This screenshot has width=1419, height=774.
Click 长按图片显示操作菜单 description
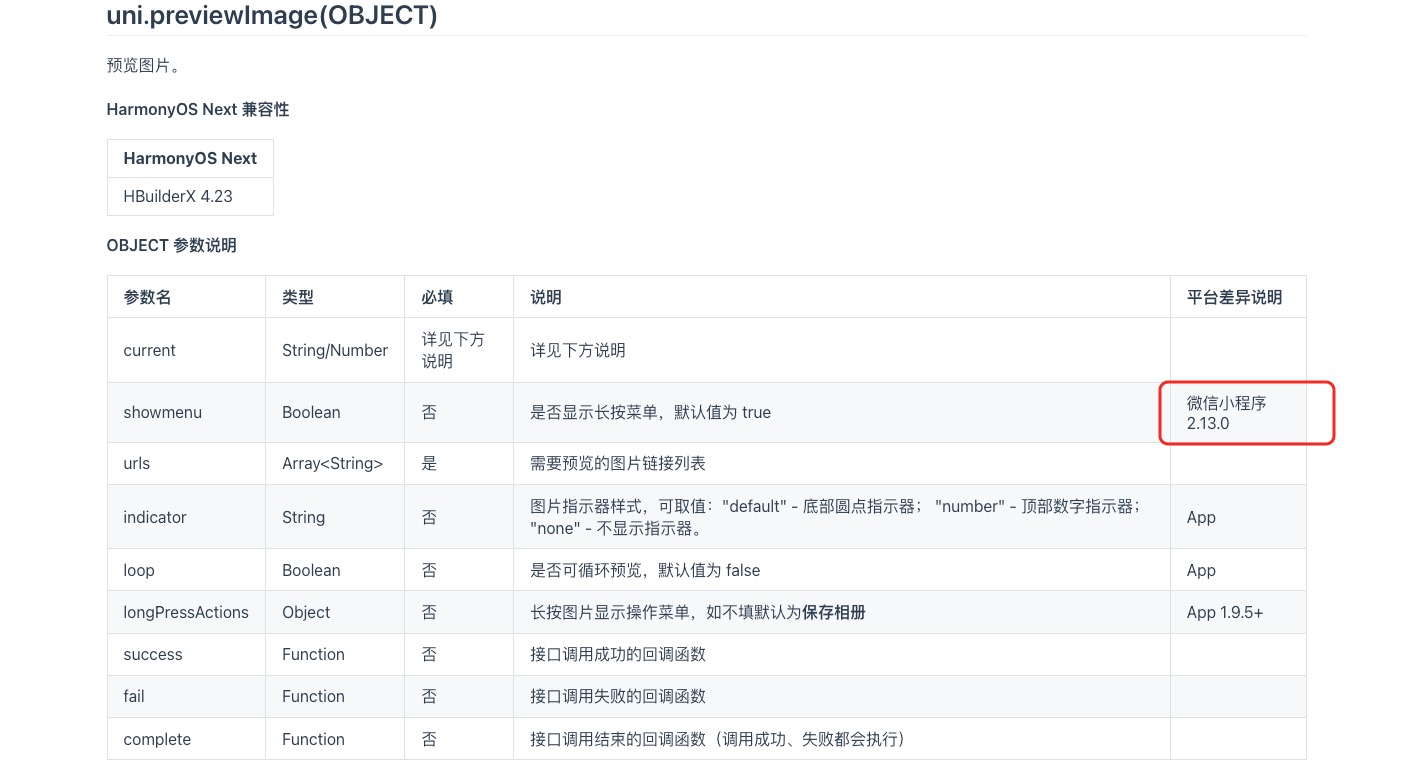(697, 612)
